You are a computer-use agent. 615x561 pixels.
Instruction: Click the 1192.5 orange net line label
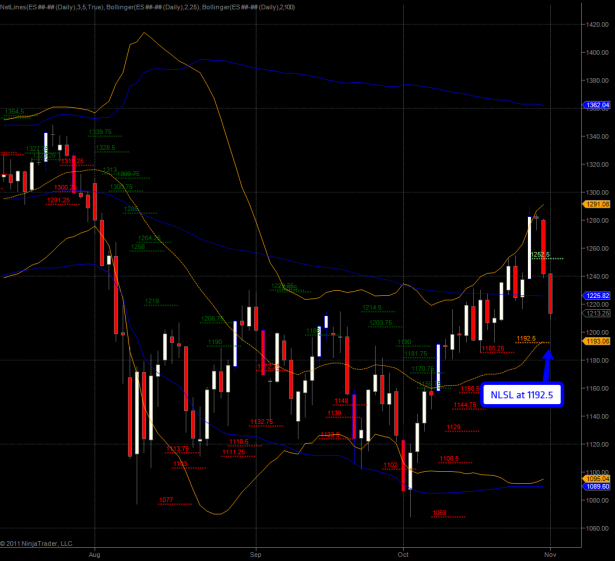[526, 339]
